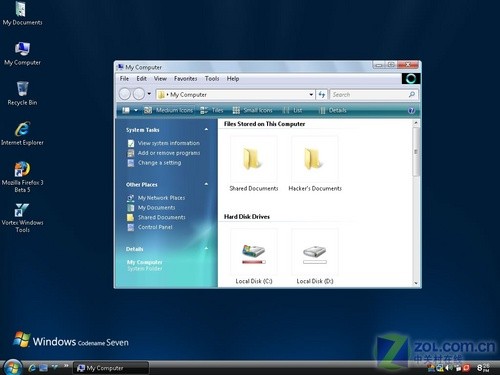
Task: Open the View menu
Action: tap(160, 79)
